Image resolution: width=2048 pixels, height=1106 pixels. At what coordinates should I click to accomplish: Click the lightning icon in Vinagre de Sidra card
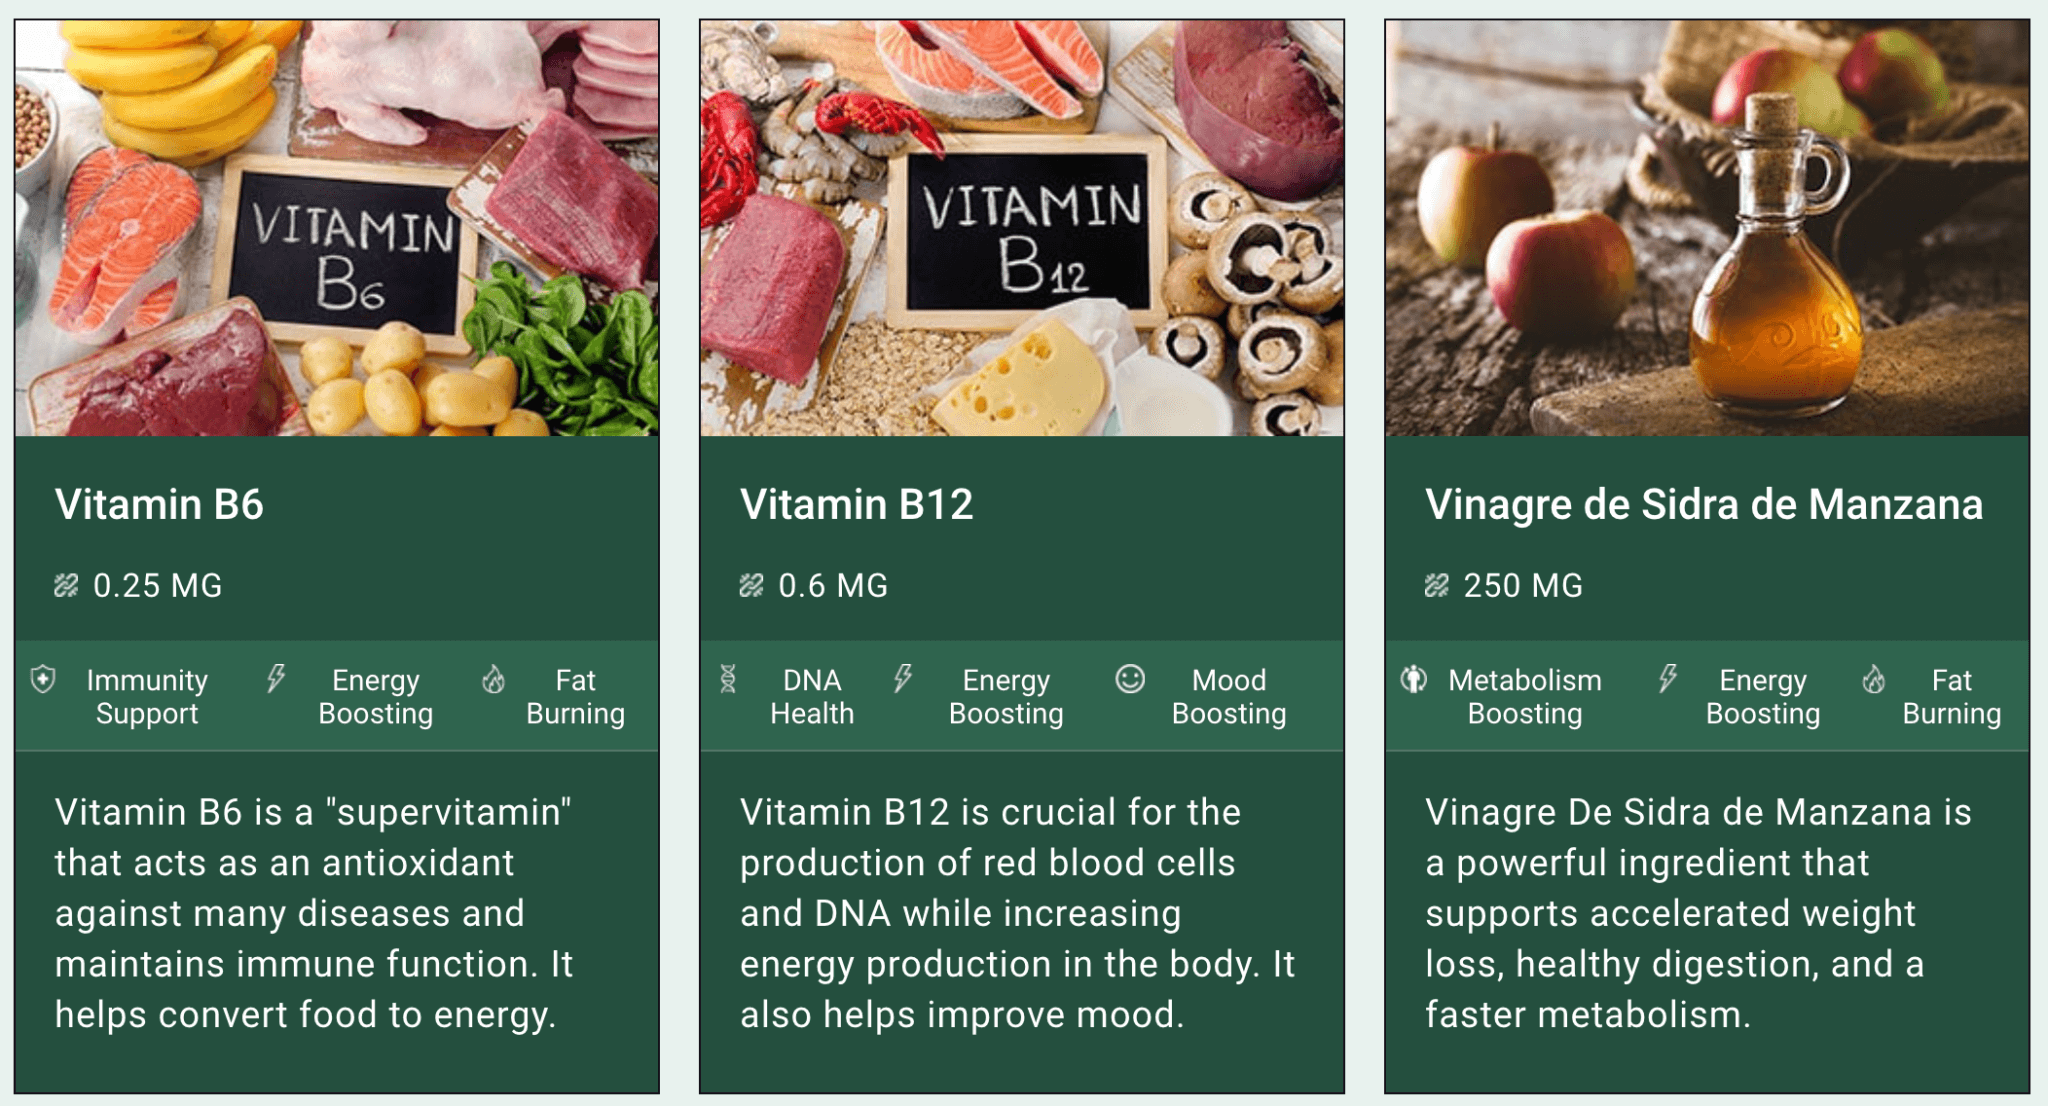(x=1667, y=679)
